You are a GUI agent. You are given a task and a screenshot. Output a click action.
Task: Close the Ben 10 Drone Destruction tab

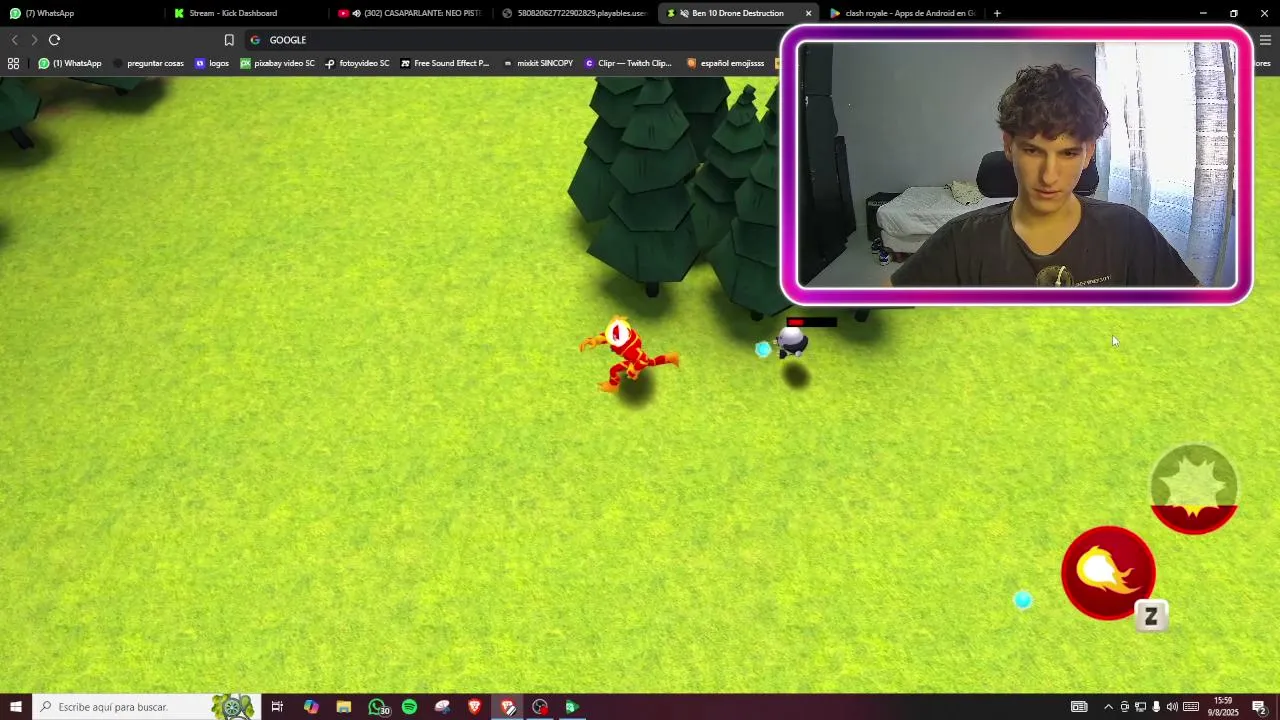click(808, 13)
